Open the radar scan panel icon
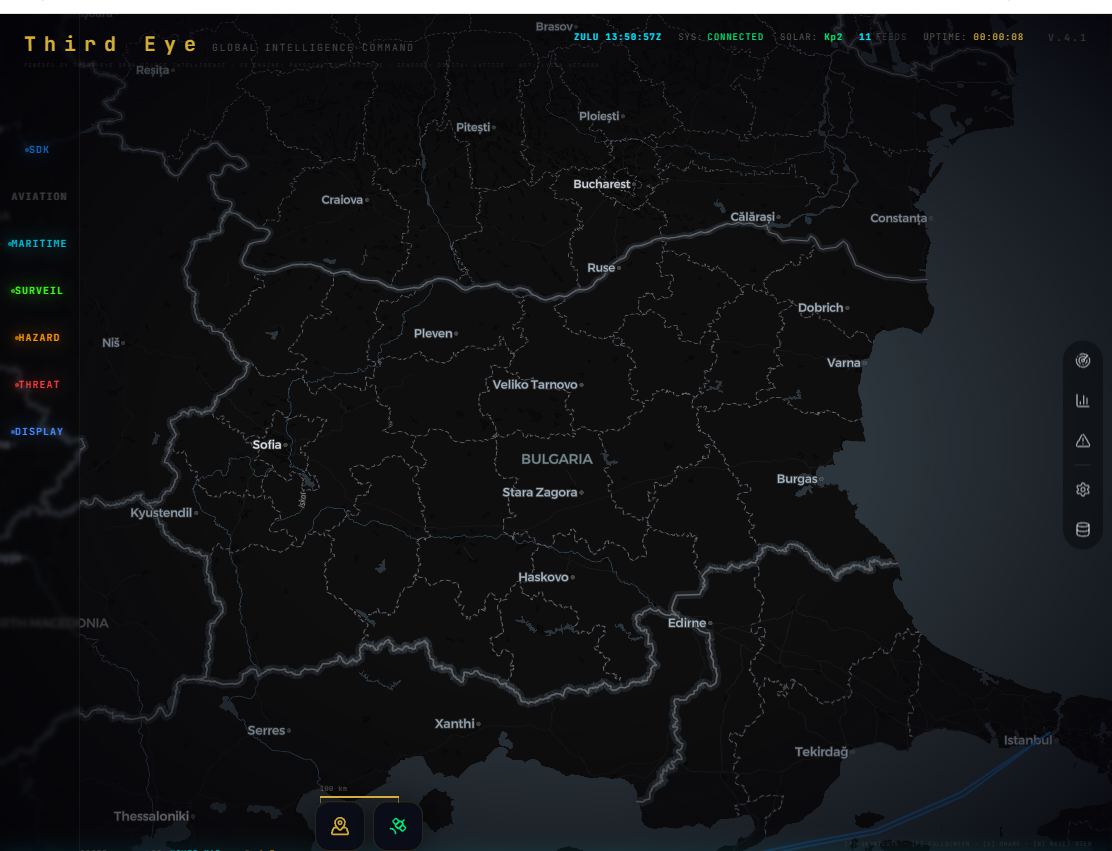 click(x=1082, y=361)
